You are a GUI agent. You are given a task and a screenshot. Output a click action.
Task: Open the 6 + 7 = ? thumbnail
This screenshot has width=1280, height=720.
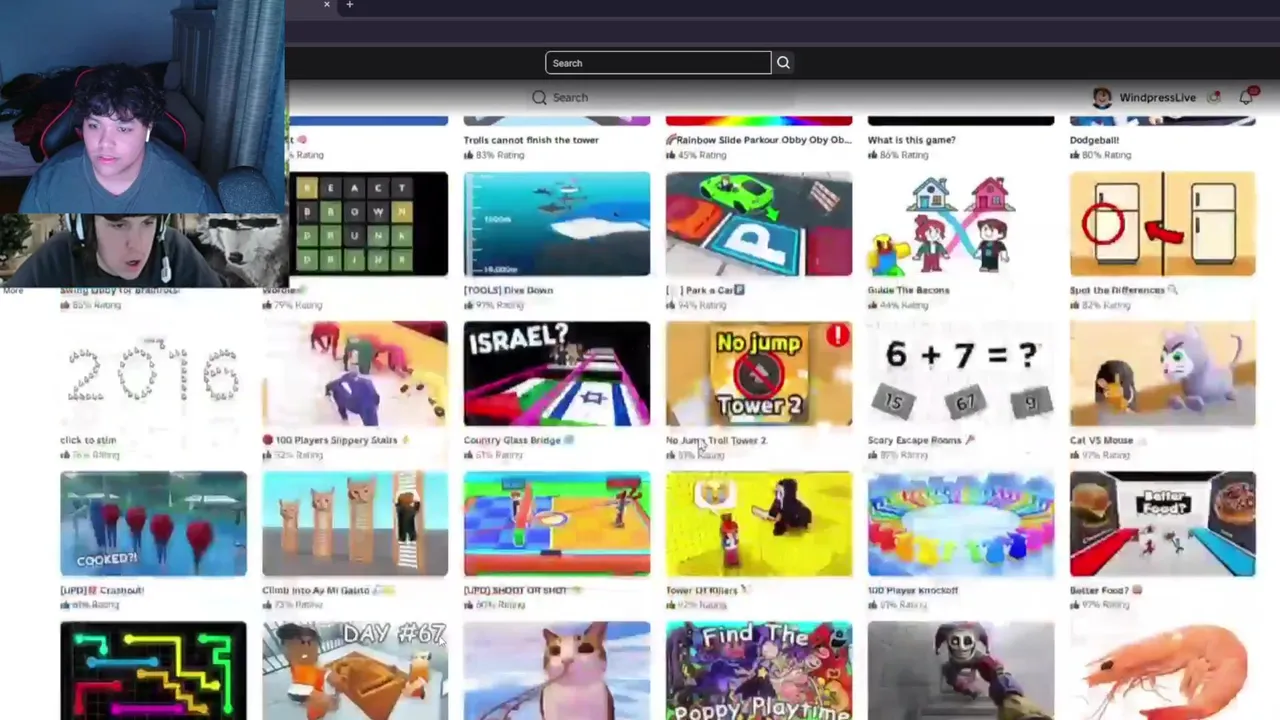pyautogui.click(x=961, y=374)
